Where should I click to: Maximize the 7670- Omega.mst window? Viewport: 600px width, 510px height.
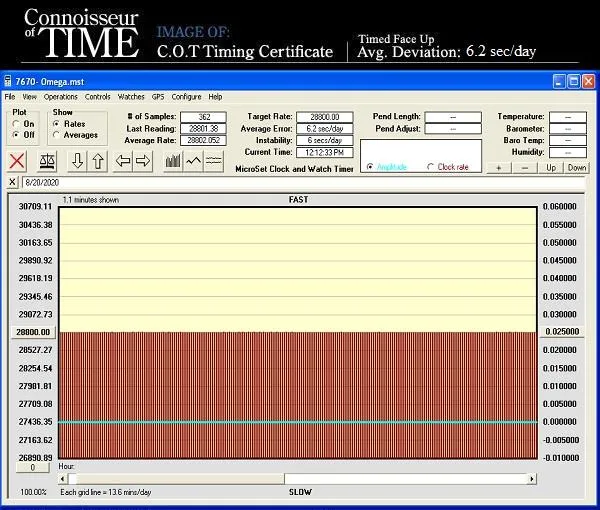pos(574,81)
